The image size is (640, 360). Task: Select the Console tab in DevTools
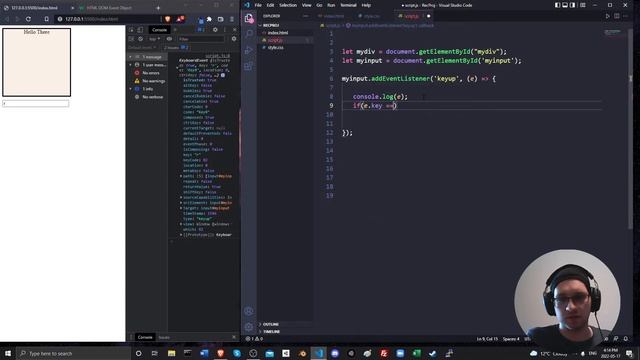click(x=159, y=30)
